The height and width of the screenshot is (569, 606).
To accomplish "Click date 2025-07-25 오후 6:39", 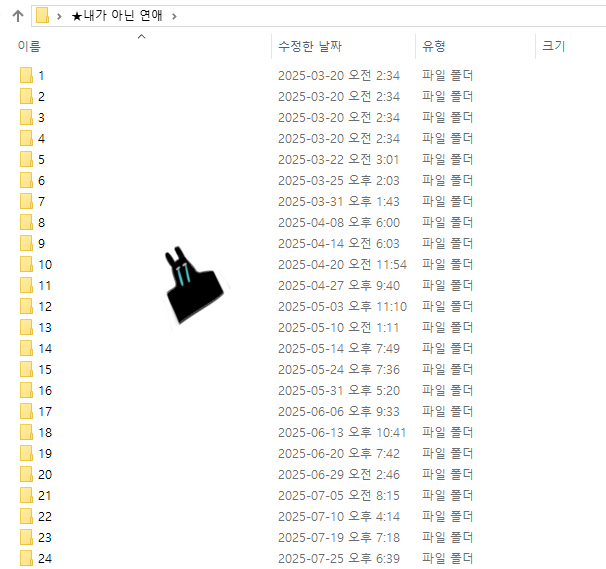I will (x=339, y=558).
